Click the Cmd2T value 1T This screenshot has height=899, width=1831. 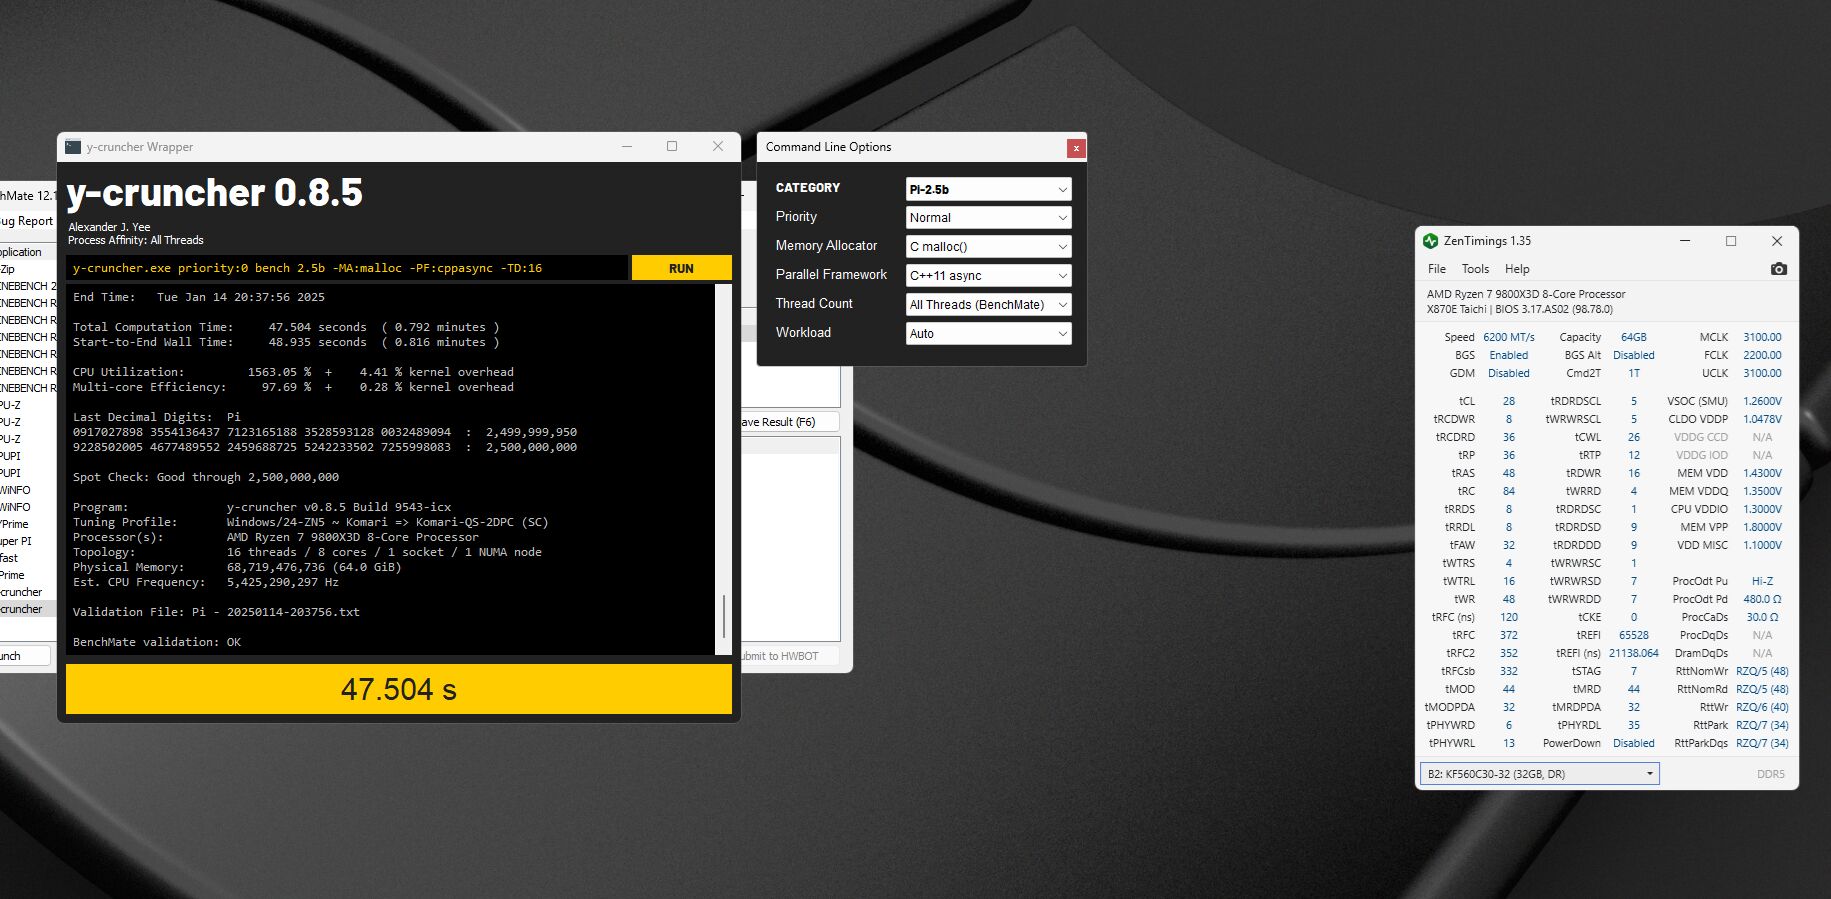(x=1633, y=373)
